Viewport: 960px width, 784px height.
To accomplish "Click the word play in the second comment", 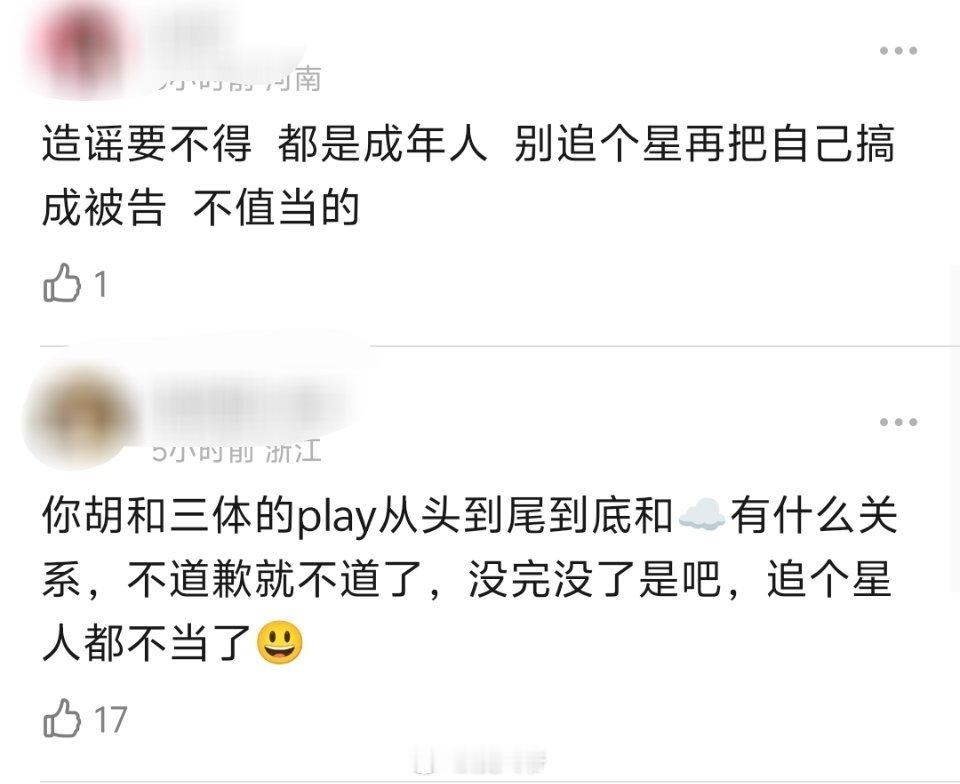I will coord(336,518).
